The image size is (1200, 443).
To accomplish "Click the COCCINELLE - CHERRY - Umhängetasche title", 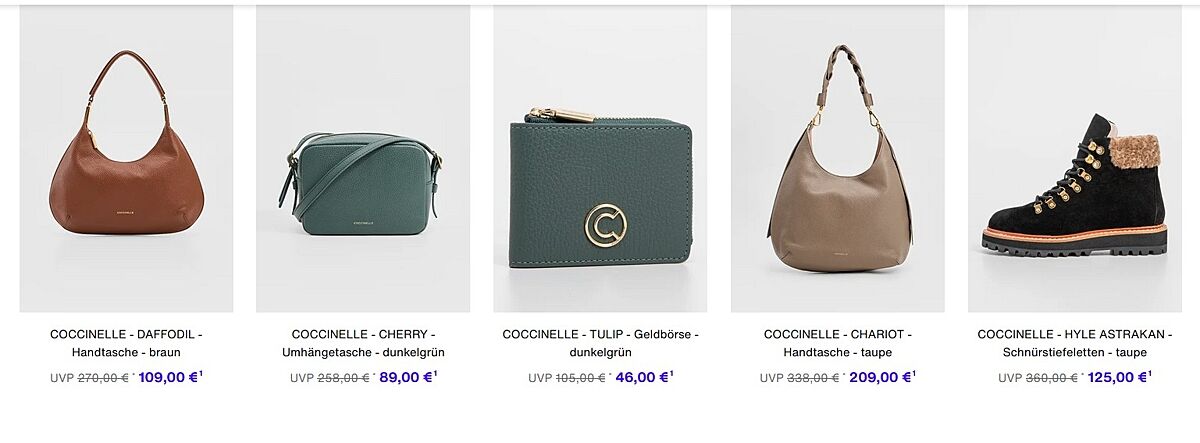I will 363,343.
